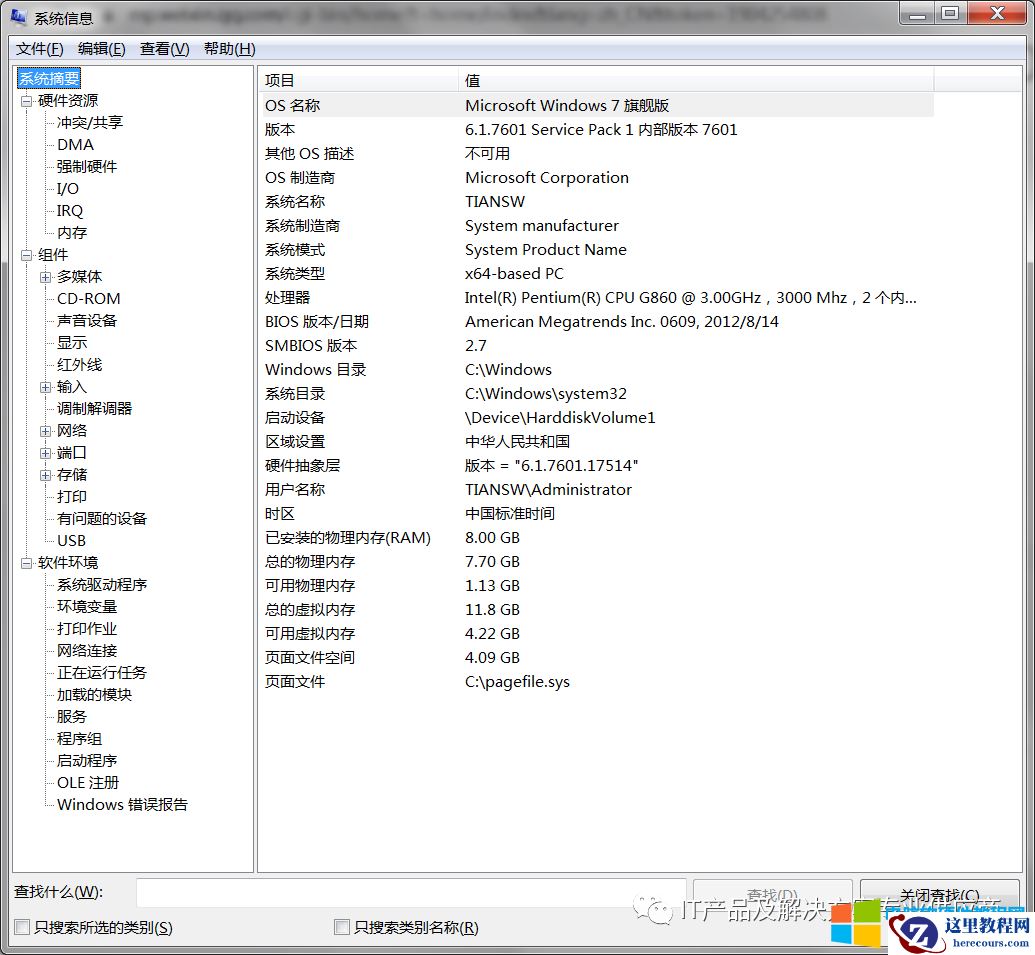Collapse the 硬件资源 tree node
This screenshot has height=955, width=1035.
[x=26, y=101]
